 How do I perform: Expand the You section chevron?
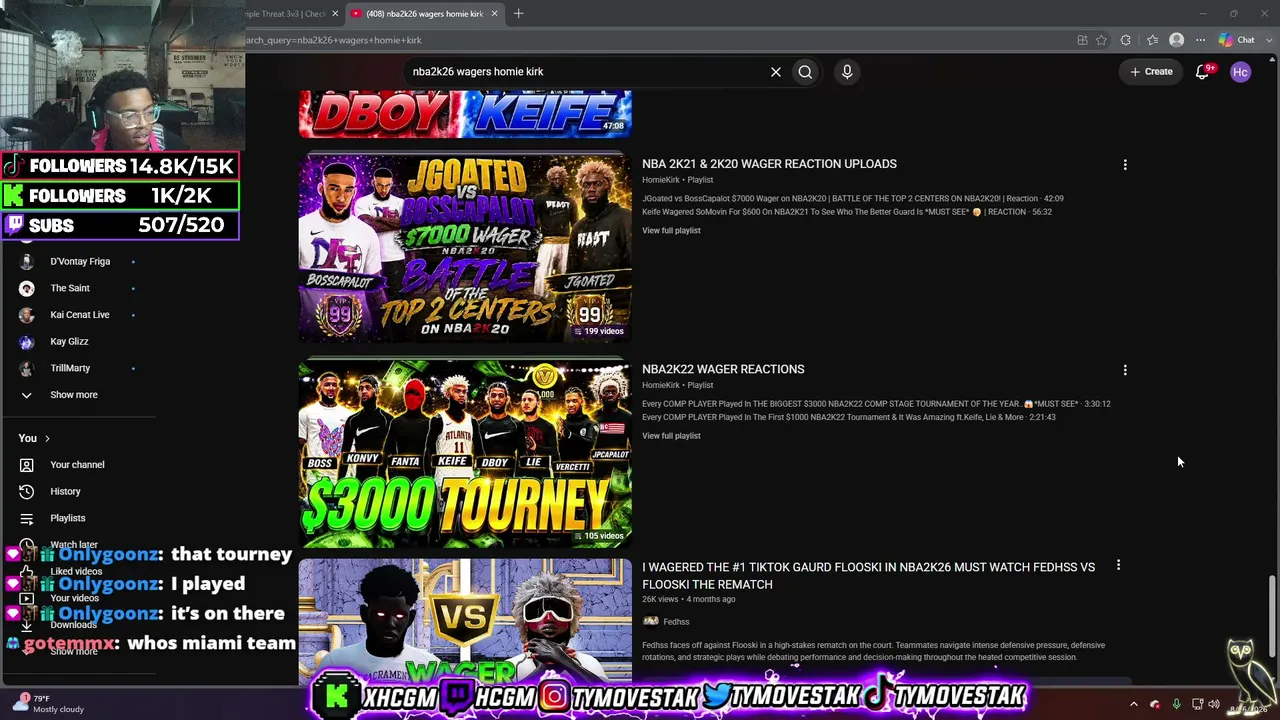tap(47, 438)
